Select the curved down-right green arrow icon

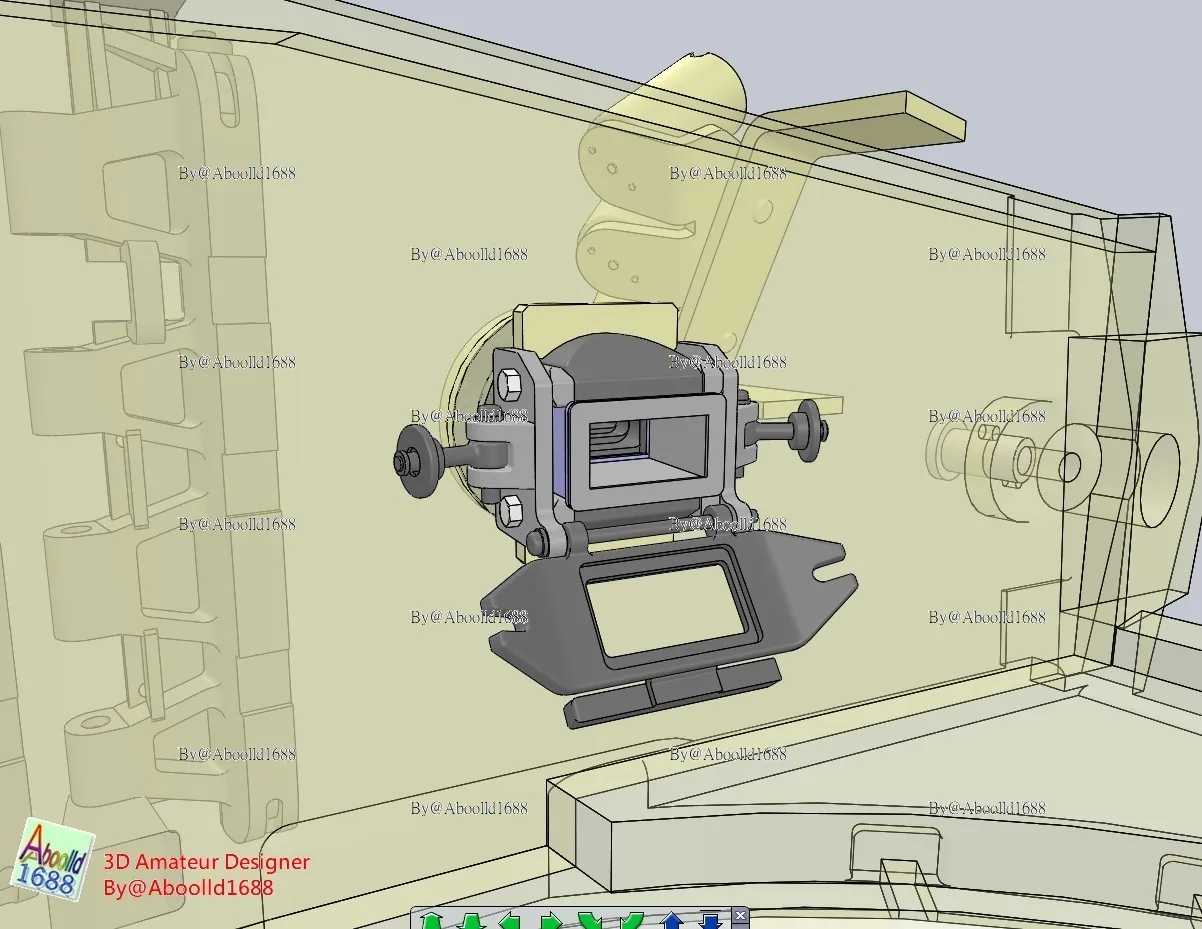(x=630, y=920)
